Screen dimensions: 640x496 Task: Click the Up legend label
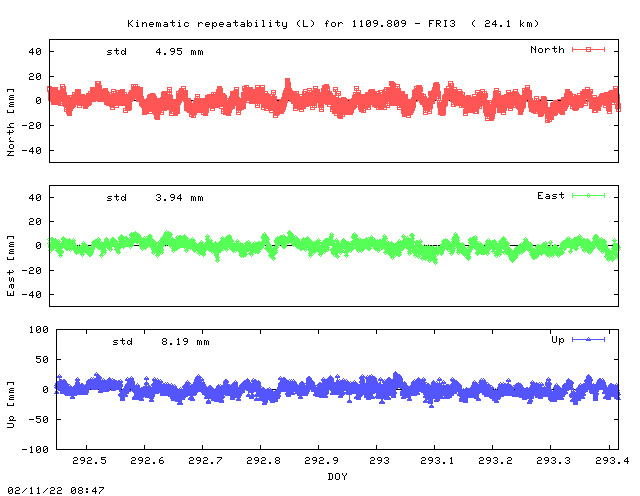click(x=558, y=340)
